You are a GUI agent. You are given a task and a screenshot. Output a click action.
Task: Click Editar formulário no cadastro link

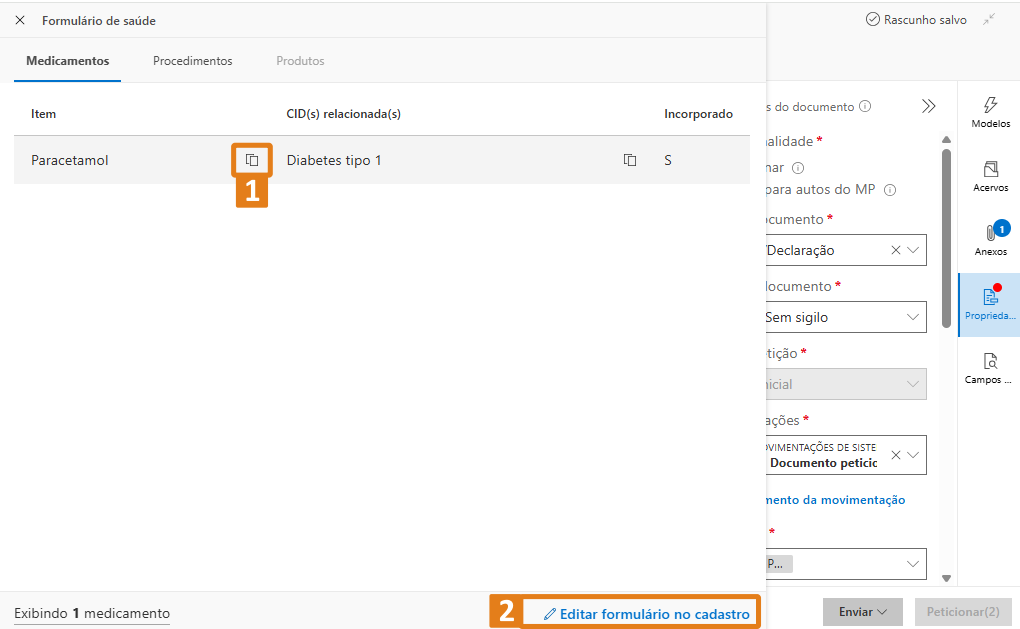[x=647, y=613]
